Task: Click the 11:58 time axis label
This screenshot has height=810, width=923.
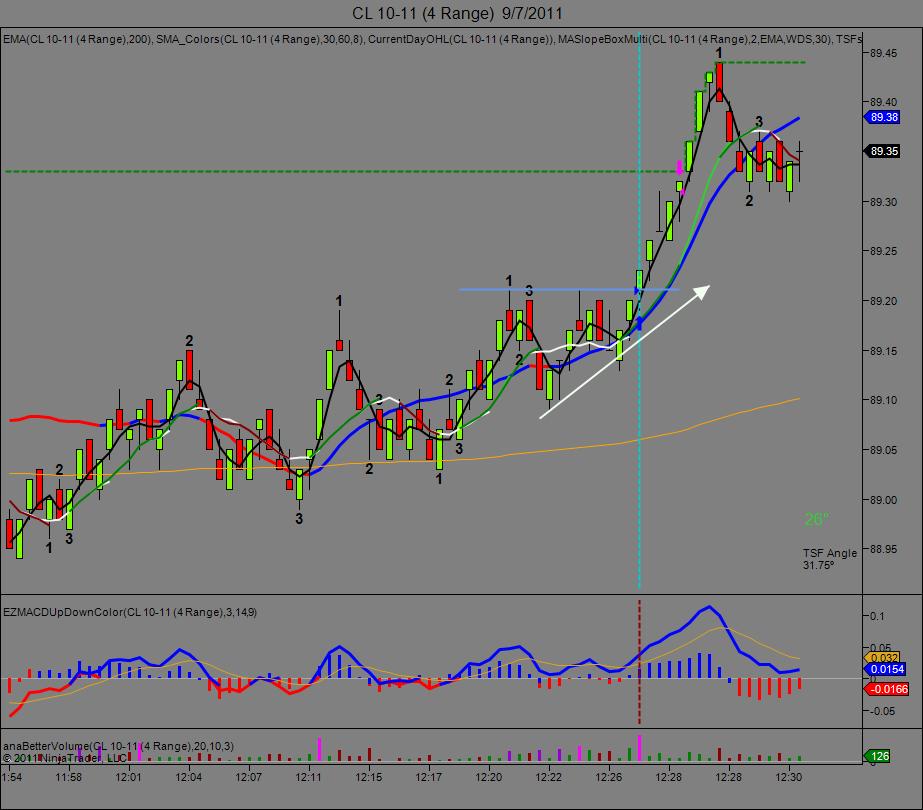Action: click(x=69, y=778)
